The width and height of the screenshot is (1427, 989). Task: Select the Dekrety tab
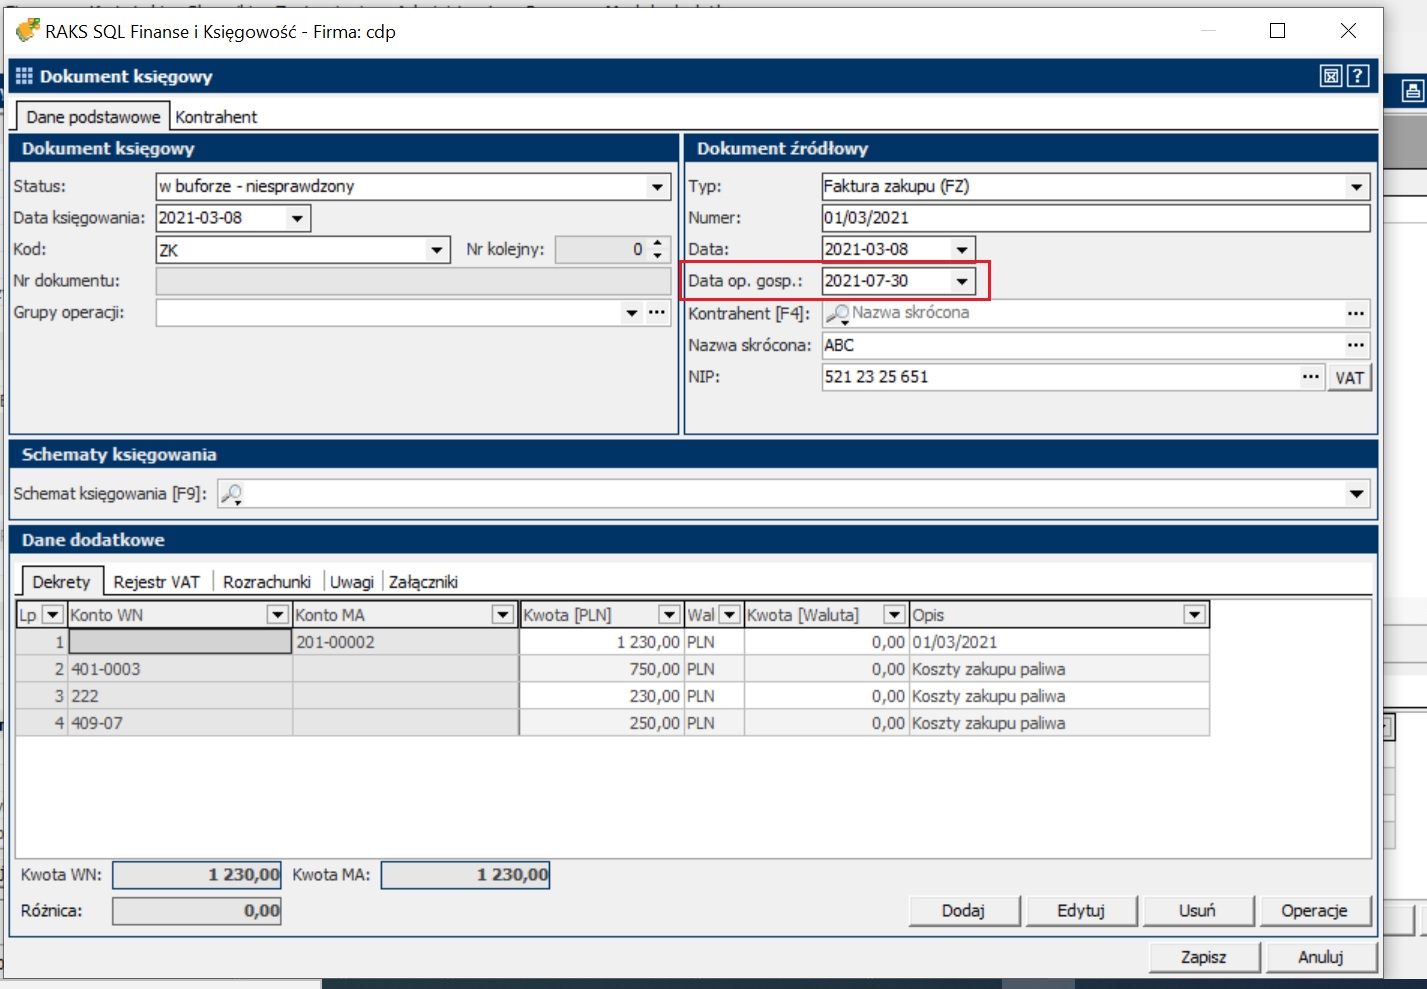click(x=61, y=582)
